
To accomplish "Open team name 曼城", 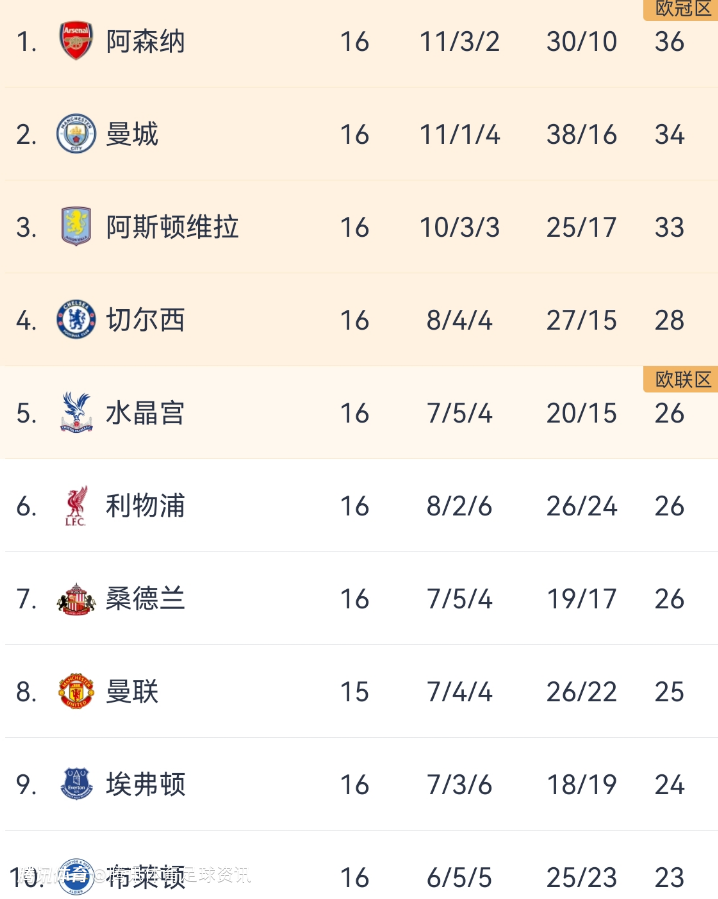I will pyautogui.click(x=132, y=134).
